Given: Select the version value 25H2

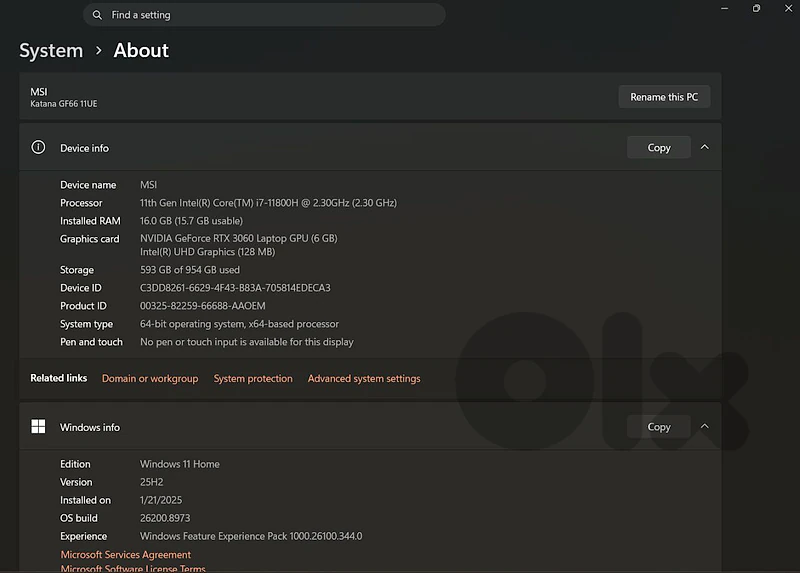Looking at the screenshot, I should 152,482.
